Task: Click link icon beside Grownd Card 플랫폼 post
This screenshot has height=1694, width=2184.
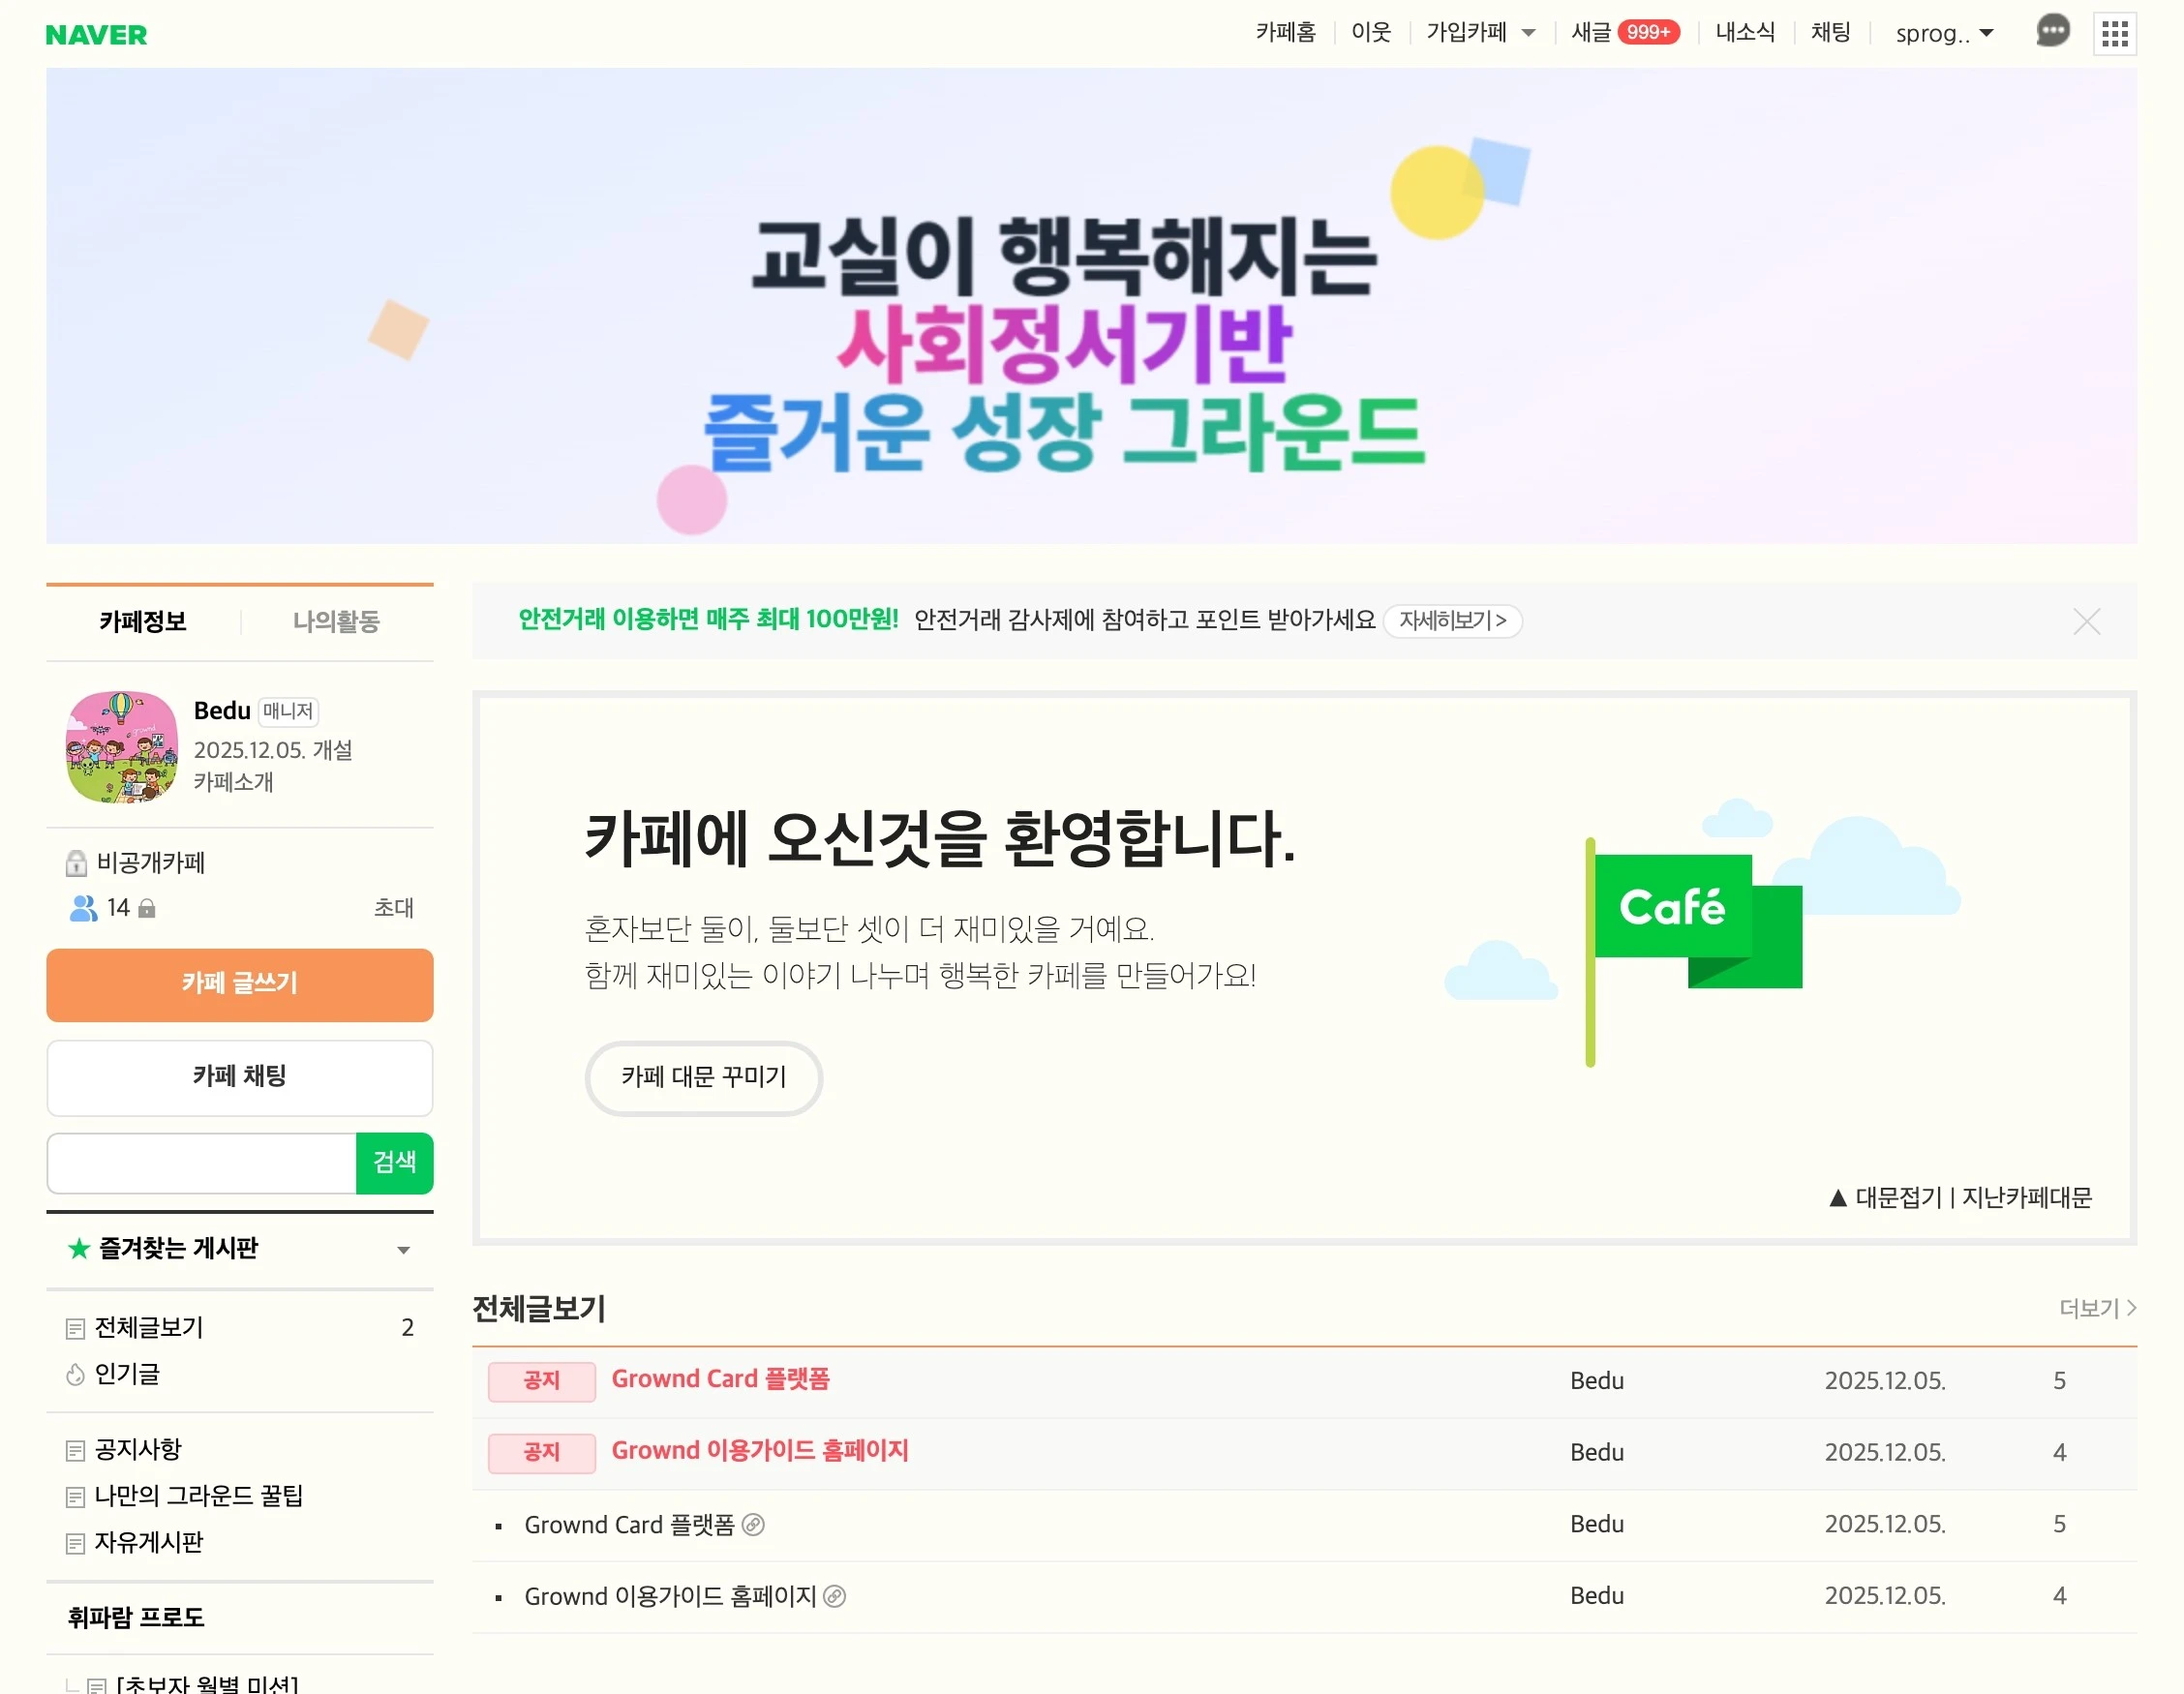Action: pyautogui.click(x=753, y=1525)
